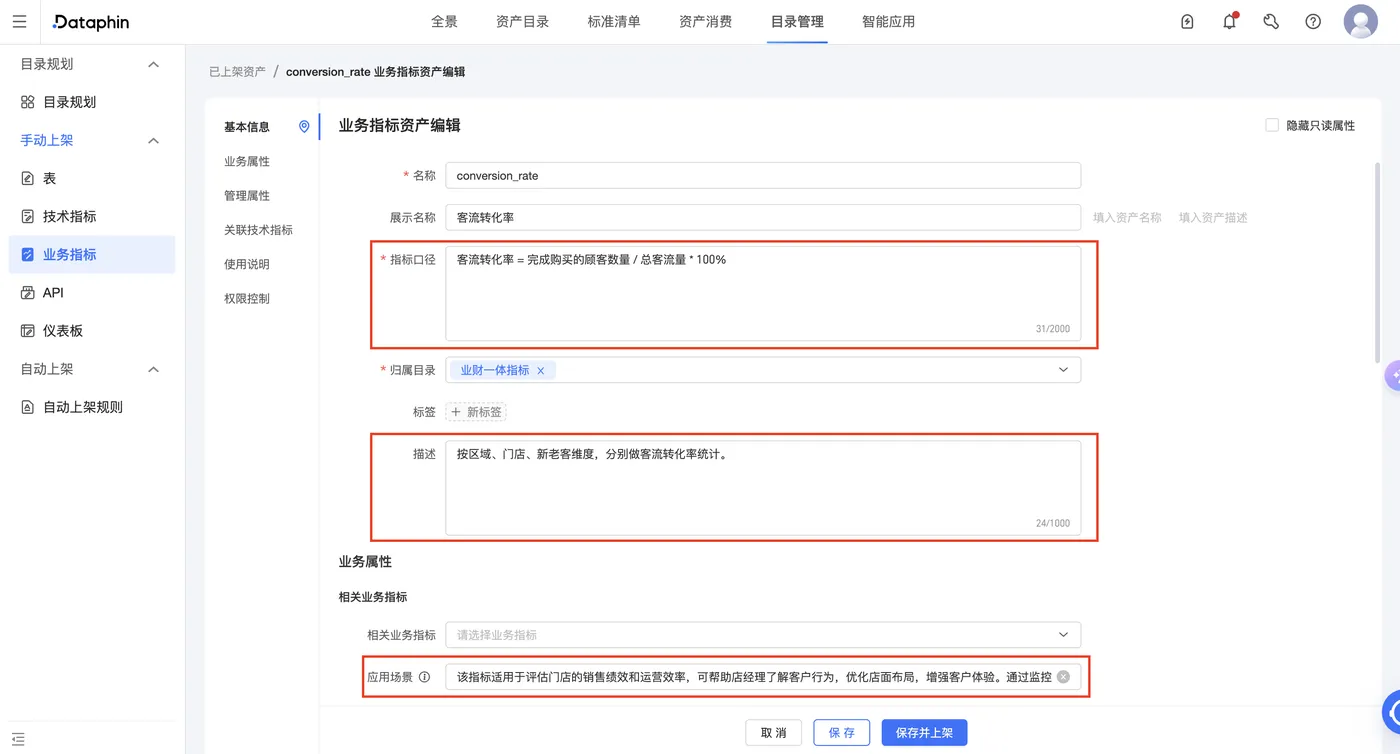Screen dimensions: 1400x754
Task: Go to 全景 top tab
Action: [x=444, y=22]
